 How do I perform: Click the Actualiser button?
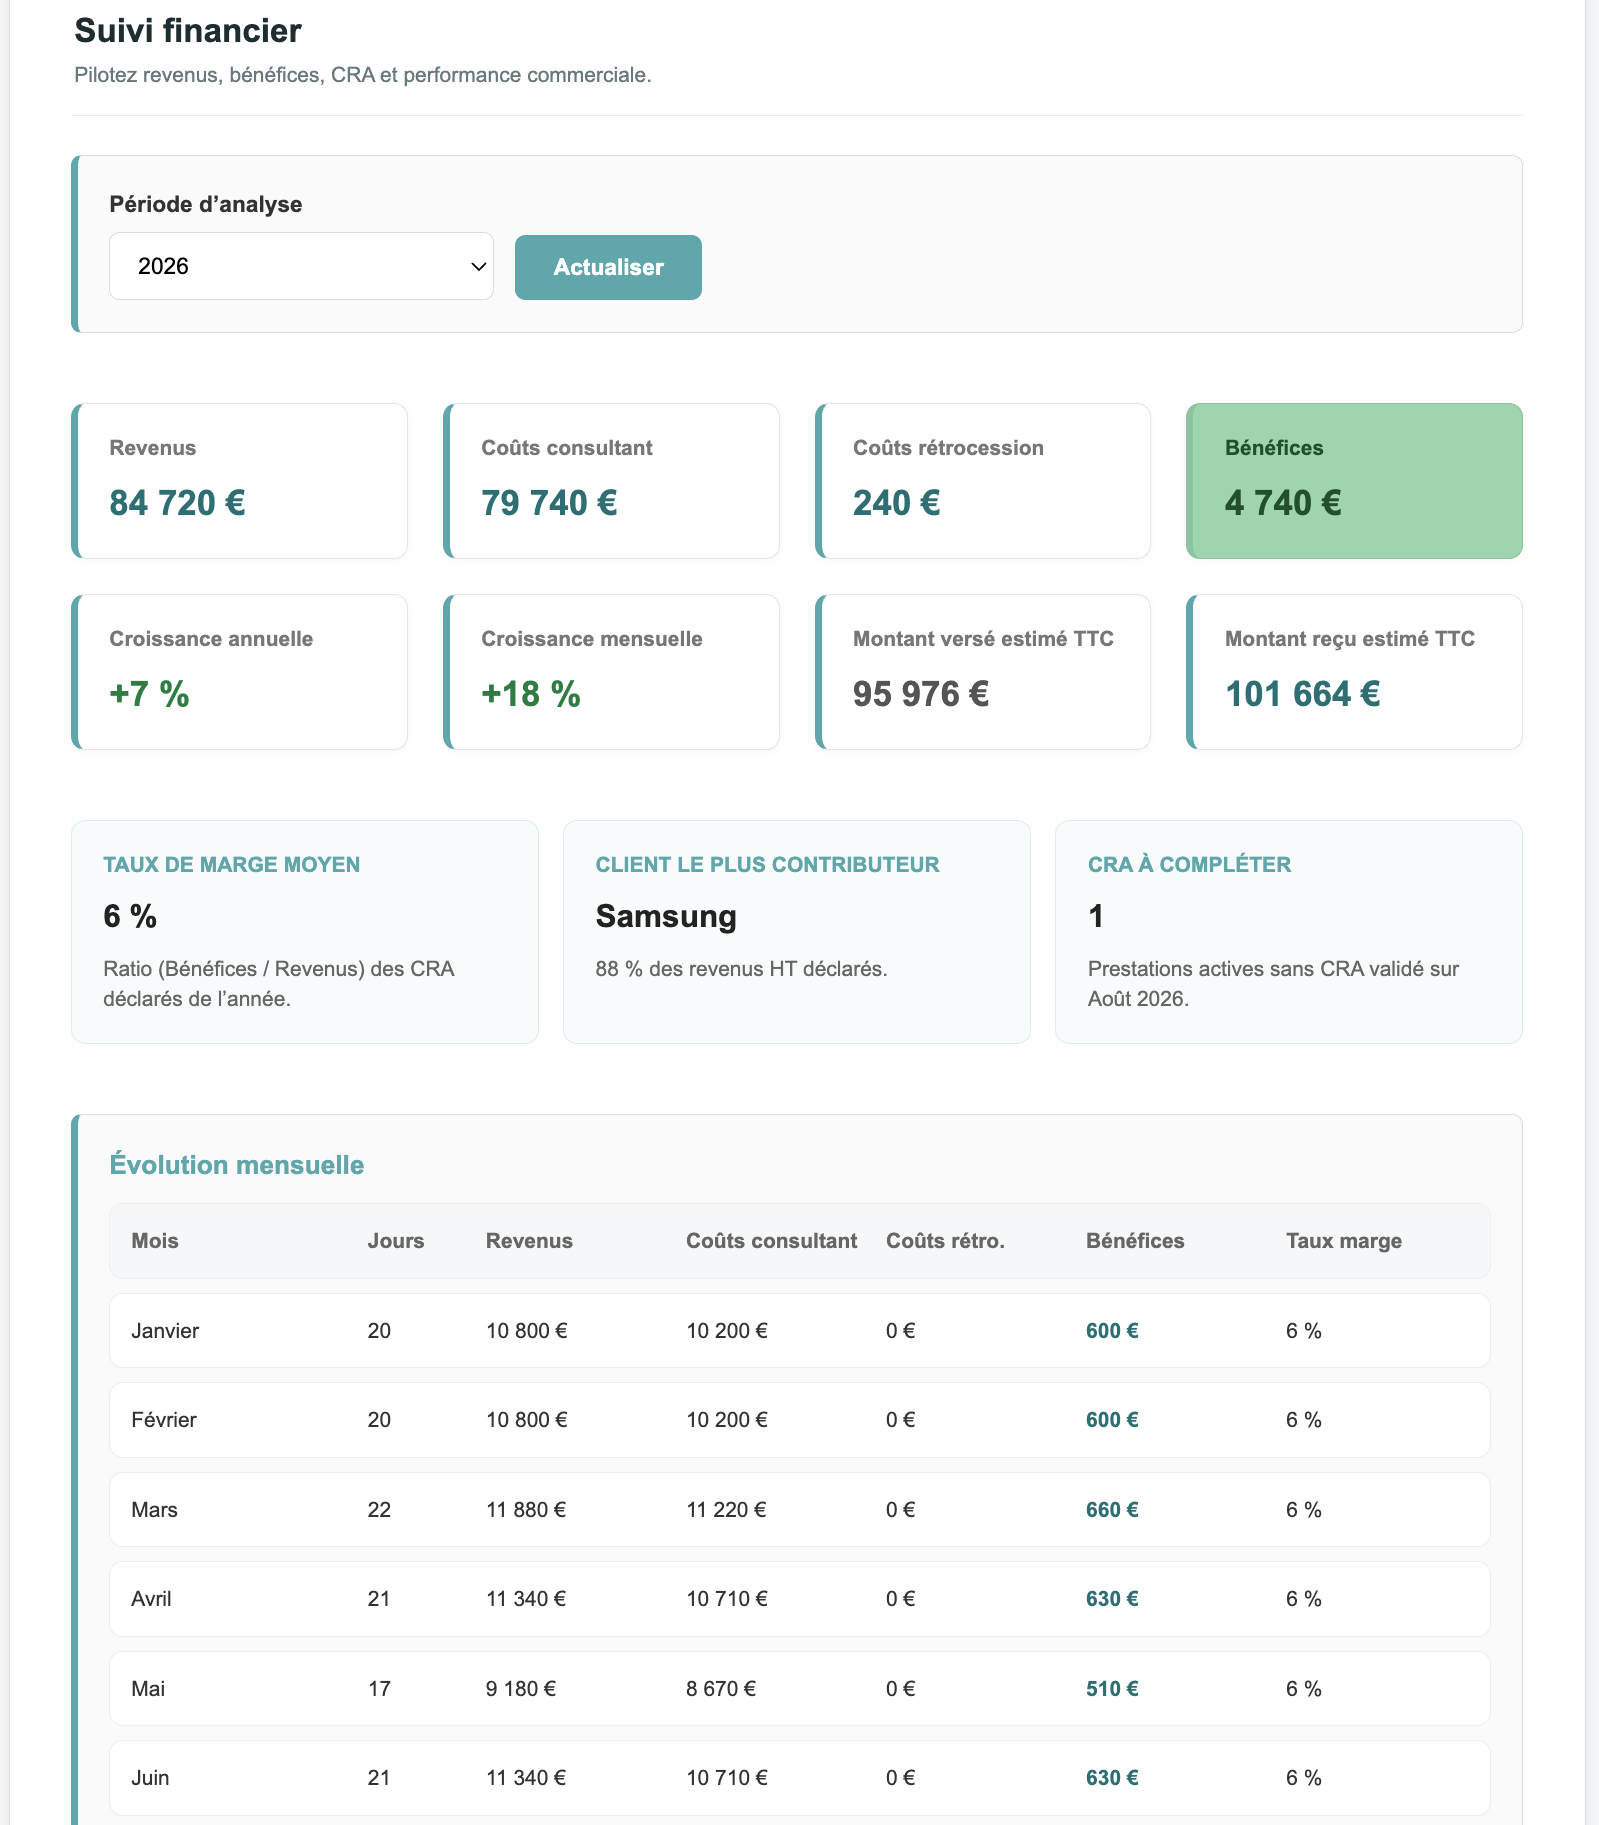point(608,267)
